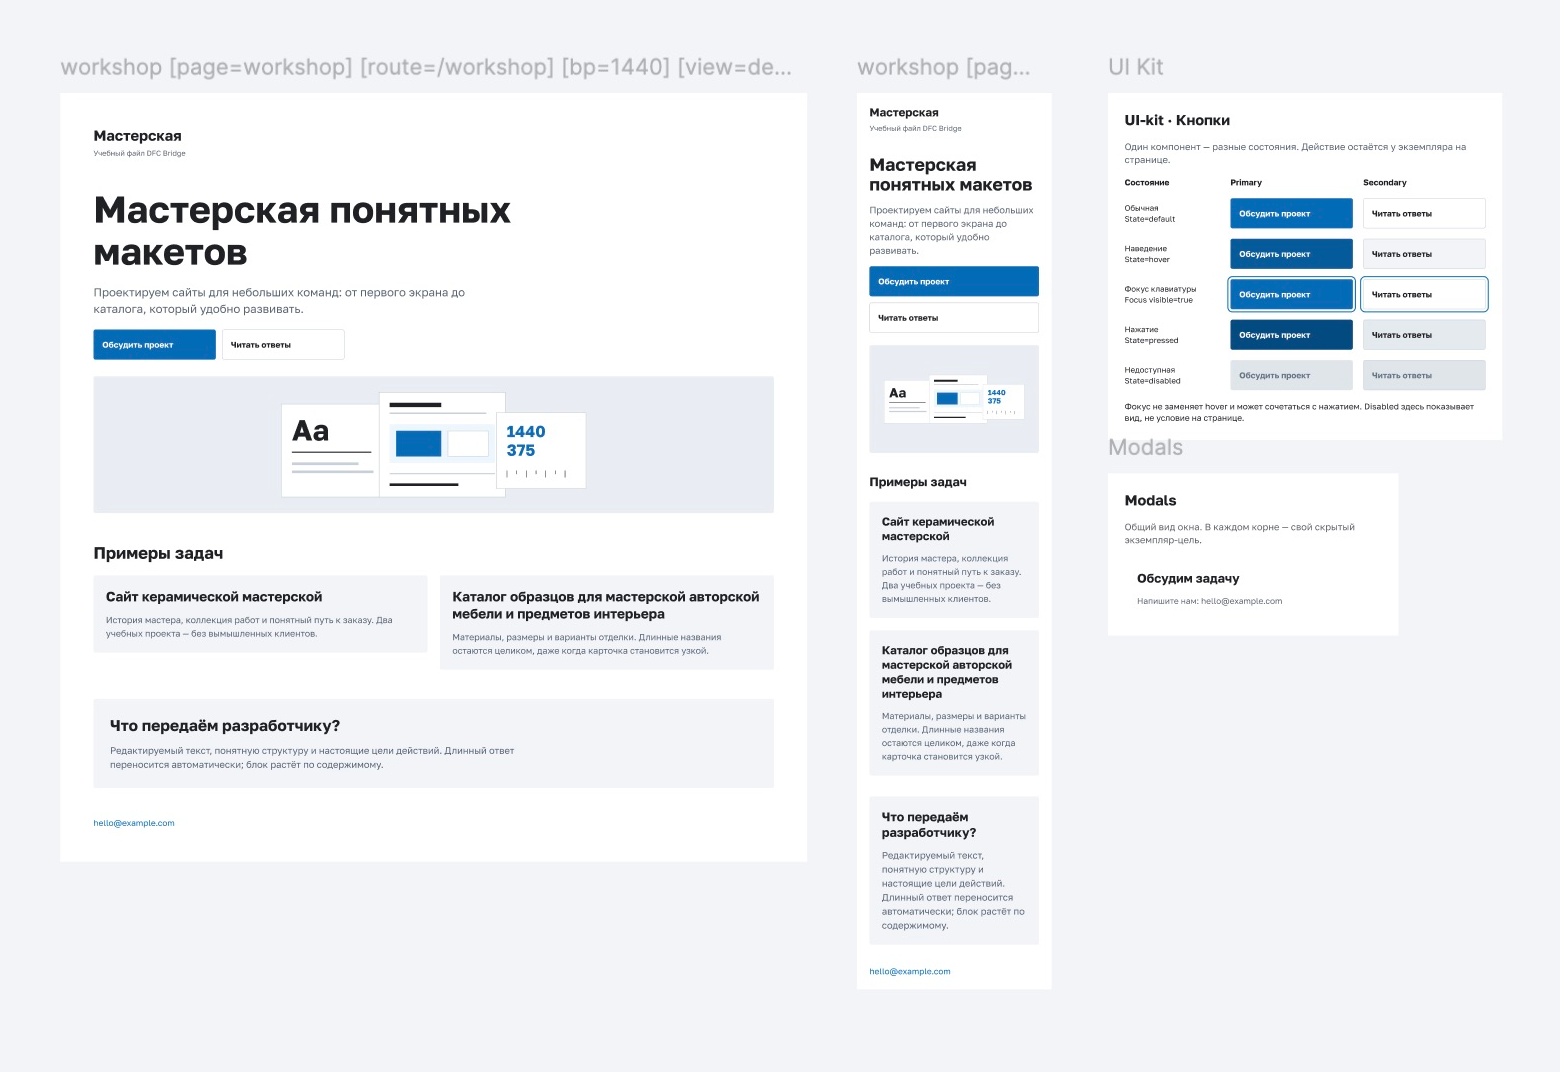Select the default-state Primary button in UI kit

click(x=1291, y=214)
